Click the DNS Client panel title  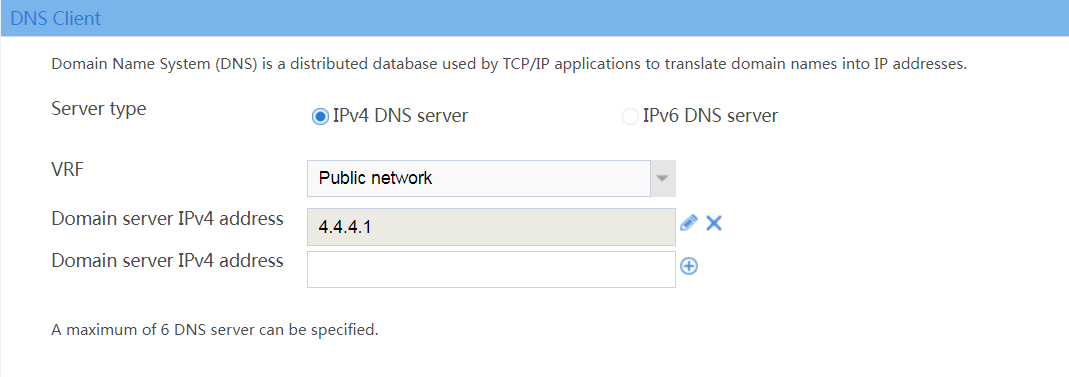[56, 18]
